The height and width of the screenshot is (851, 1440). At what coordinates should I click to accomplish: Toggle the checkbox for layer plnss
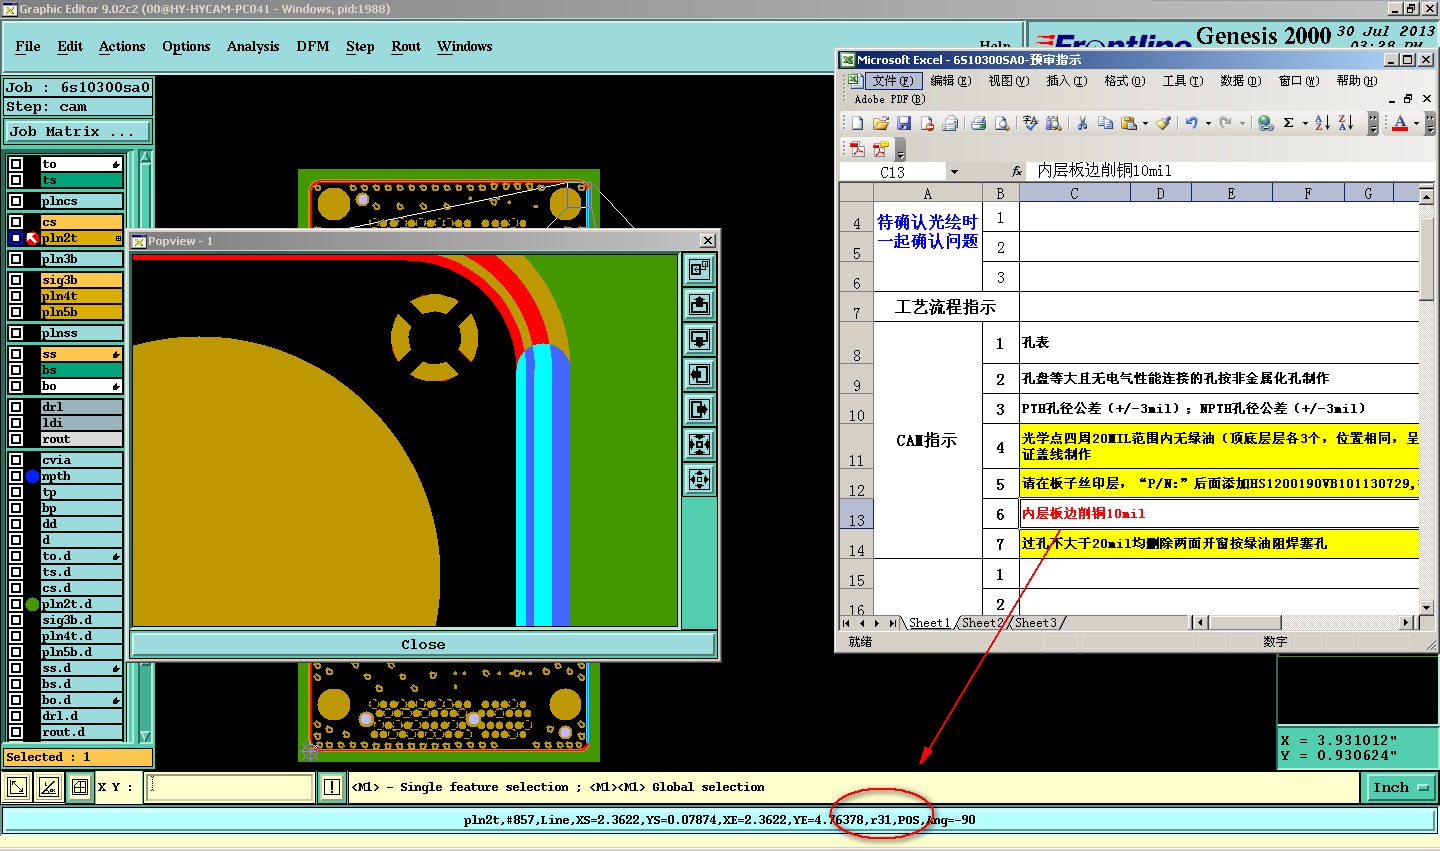click(x=16, y=333)
